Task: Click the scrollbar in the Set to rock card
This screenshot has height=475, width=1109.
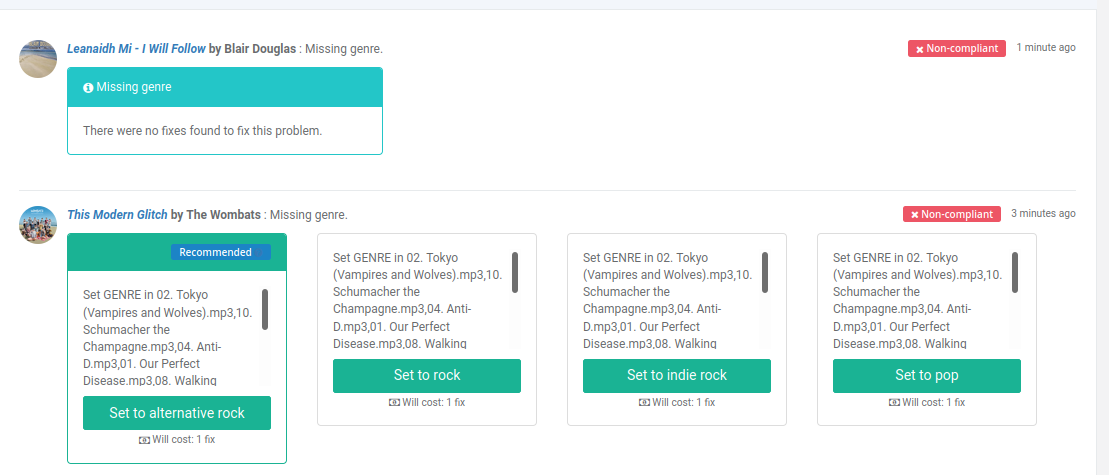Action: [x=515, y=272]
